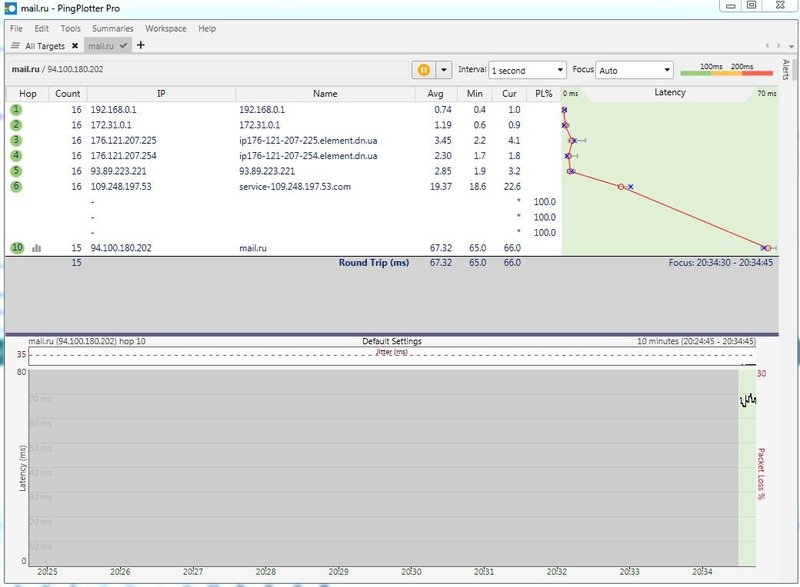800x587 pixels.
Task: Click the hop 5 green circle icon
Action: point(16,171)
